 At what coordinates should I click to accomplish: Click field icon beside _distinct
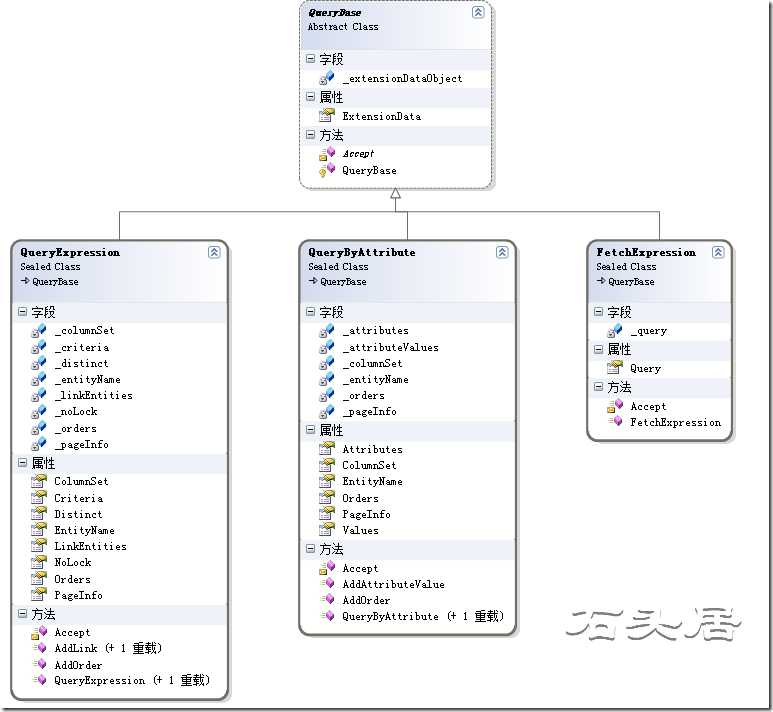click(x=38, y=363)
